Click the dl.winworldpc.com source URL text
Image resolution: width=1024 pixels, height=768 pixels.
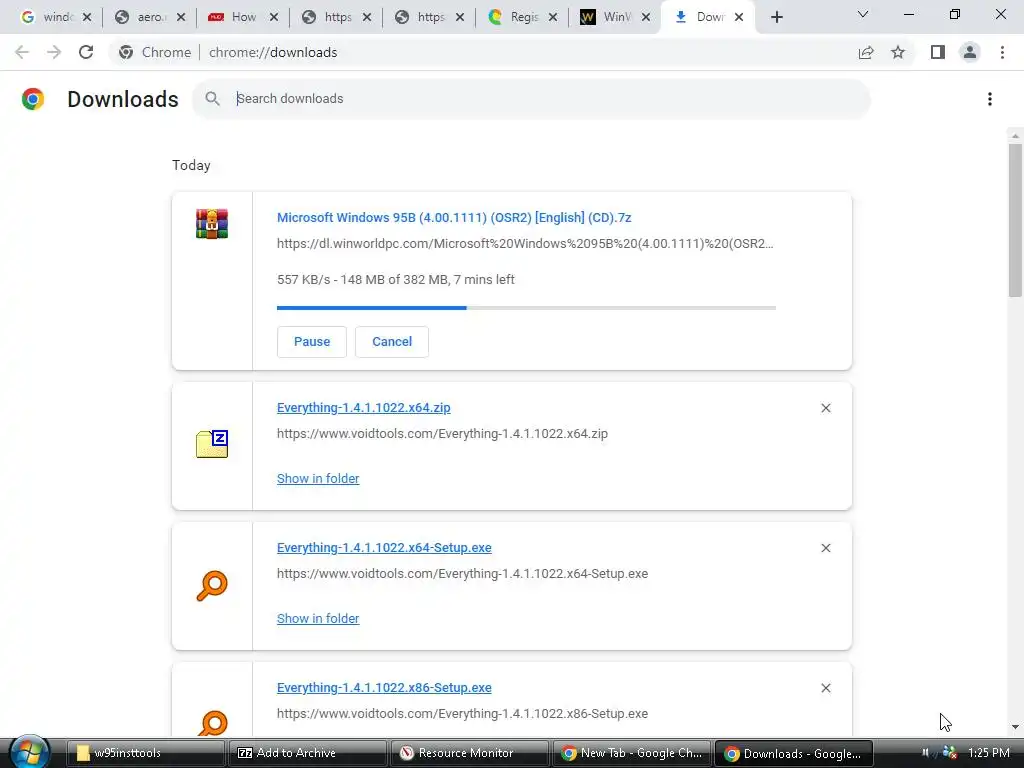tap(525, 244)
